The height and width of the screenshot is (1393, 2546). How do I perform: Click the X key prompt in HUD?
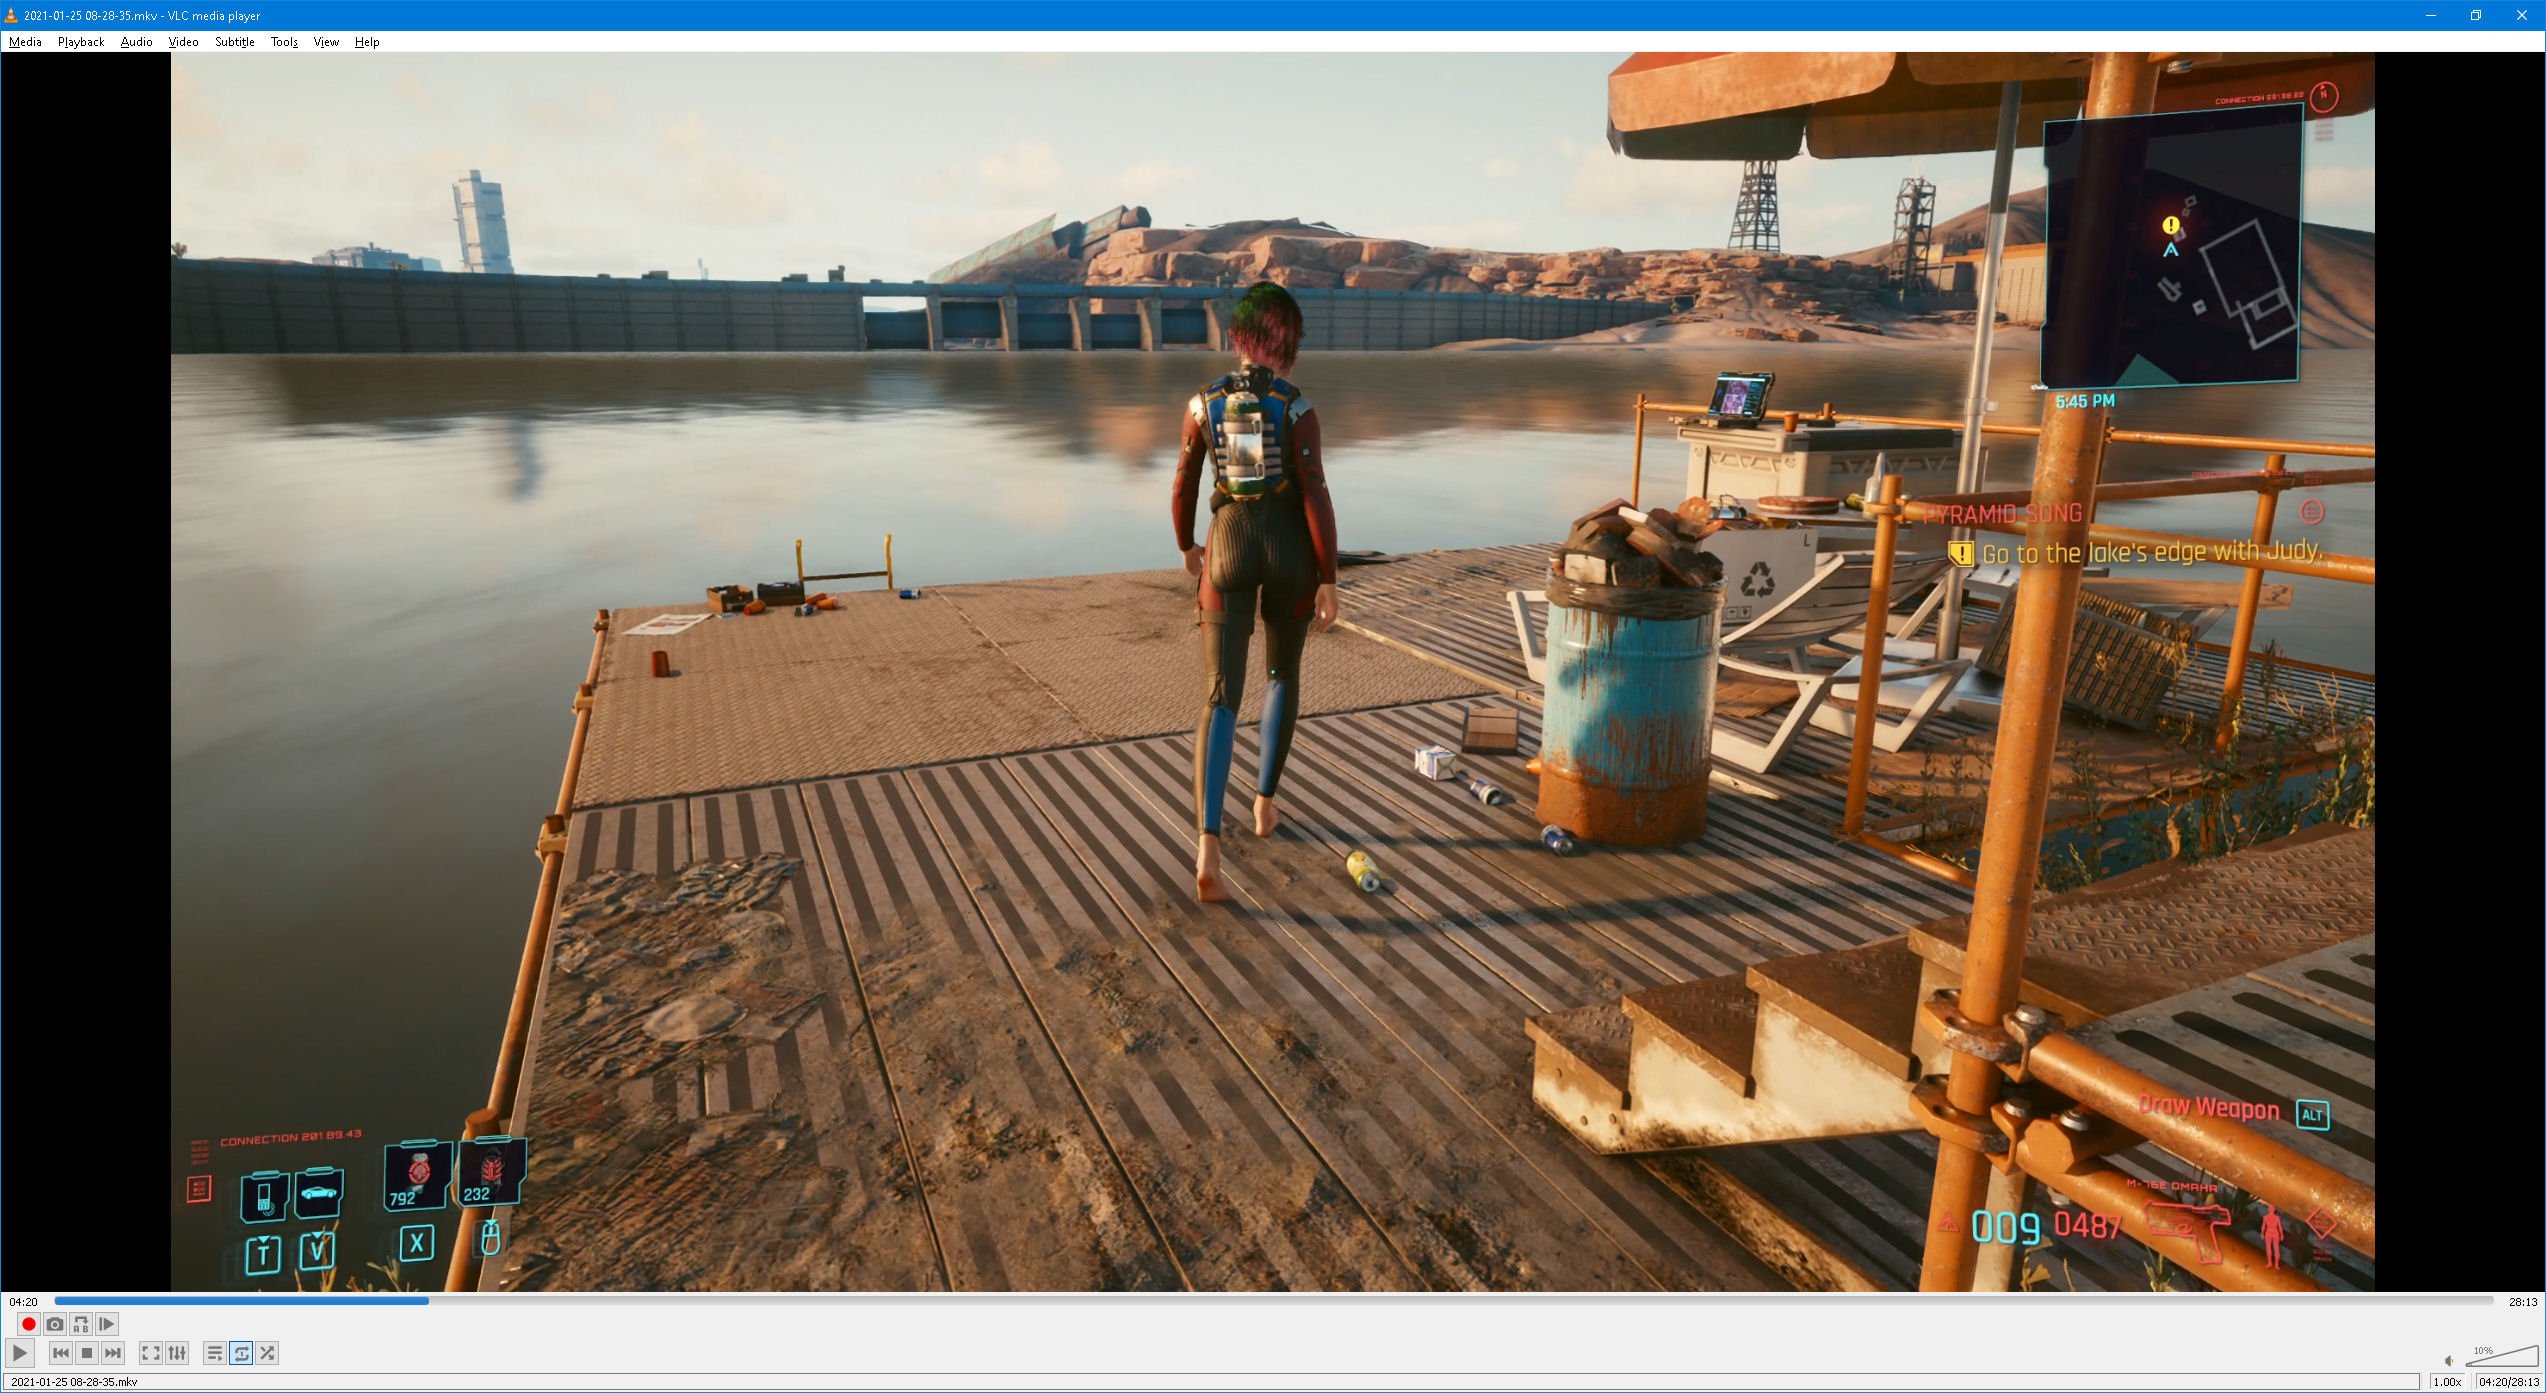[416, 1243]
